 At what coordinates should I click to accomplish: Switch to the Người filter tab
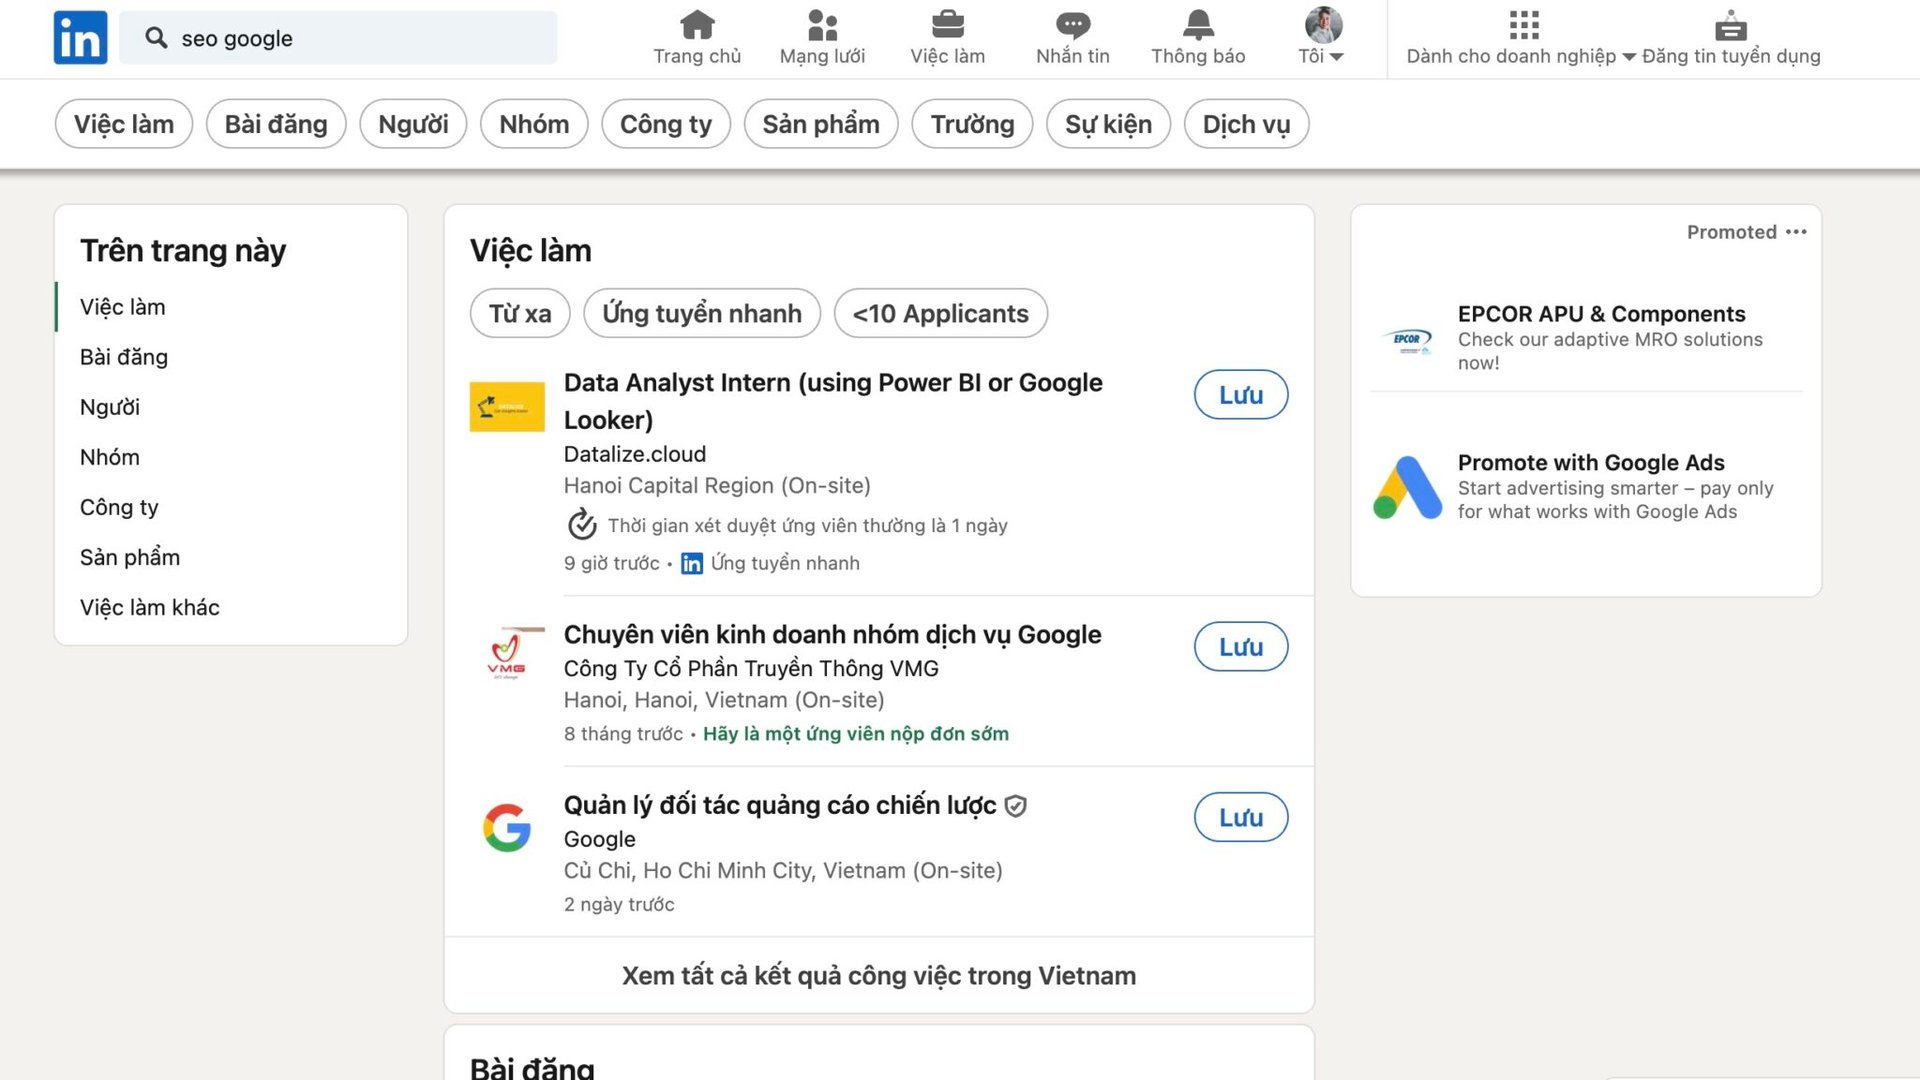tap(413, 123)
